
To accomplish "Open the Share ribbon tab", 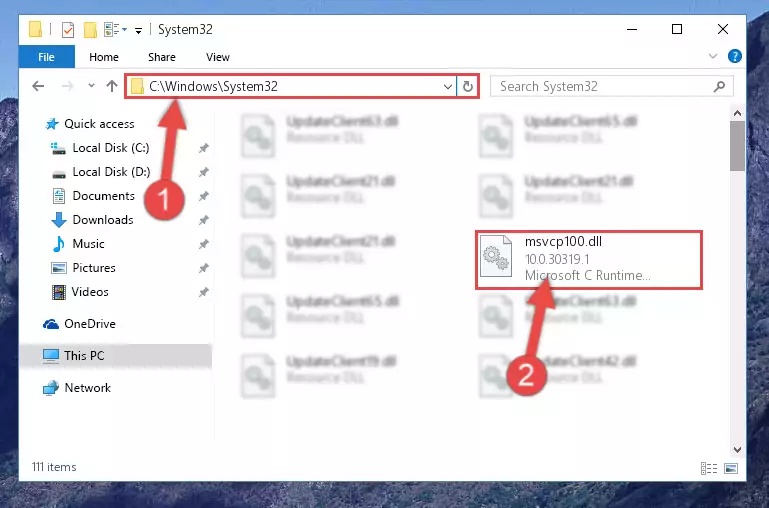I will (162, 57).
